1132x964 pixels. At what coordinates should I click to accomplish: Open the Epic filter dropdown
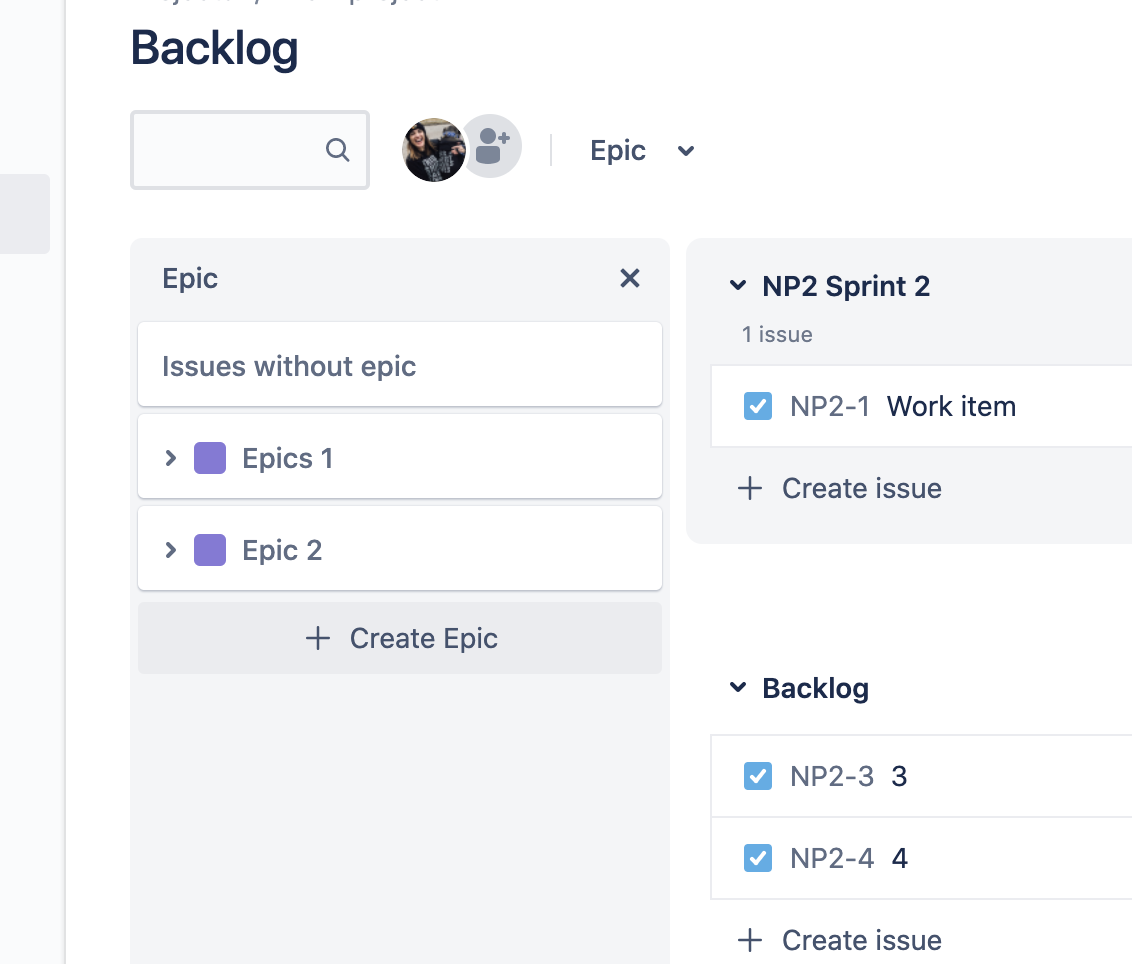click(685, 150)
